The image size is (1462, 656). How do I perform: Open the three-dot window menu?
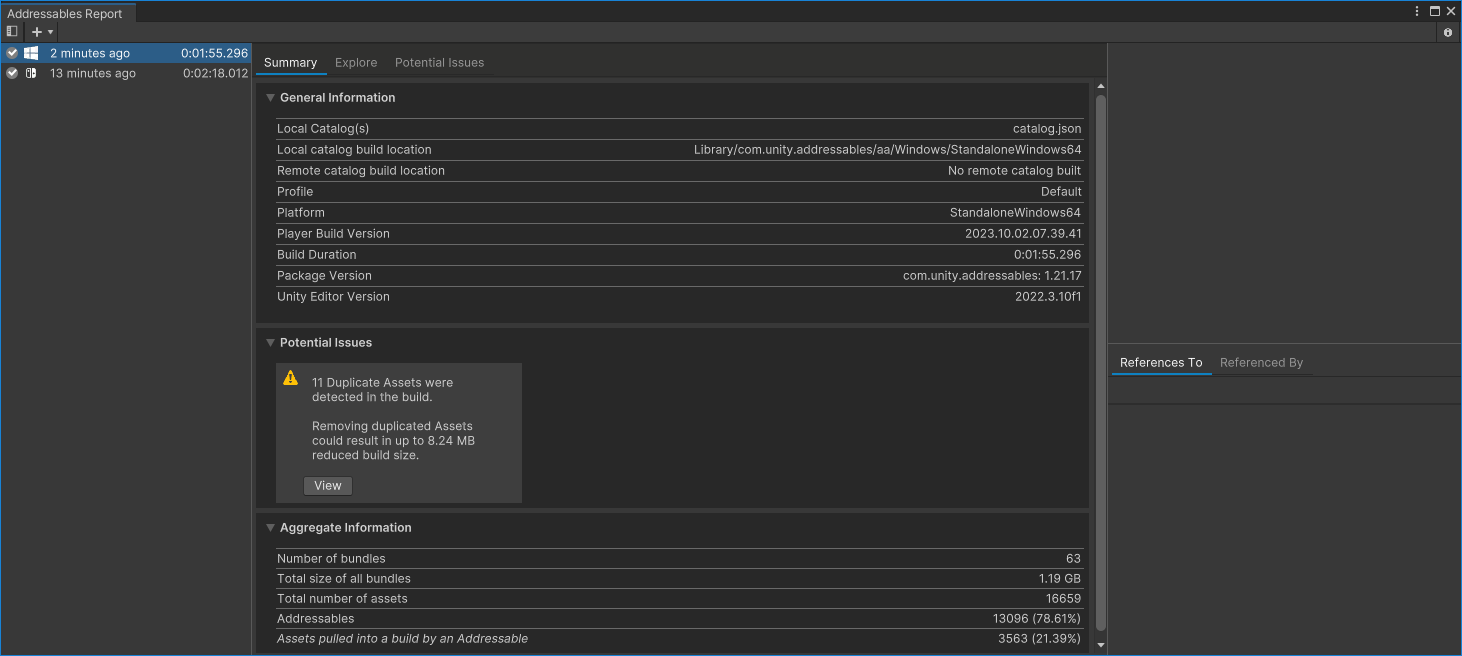pos(1416,9)
